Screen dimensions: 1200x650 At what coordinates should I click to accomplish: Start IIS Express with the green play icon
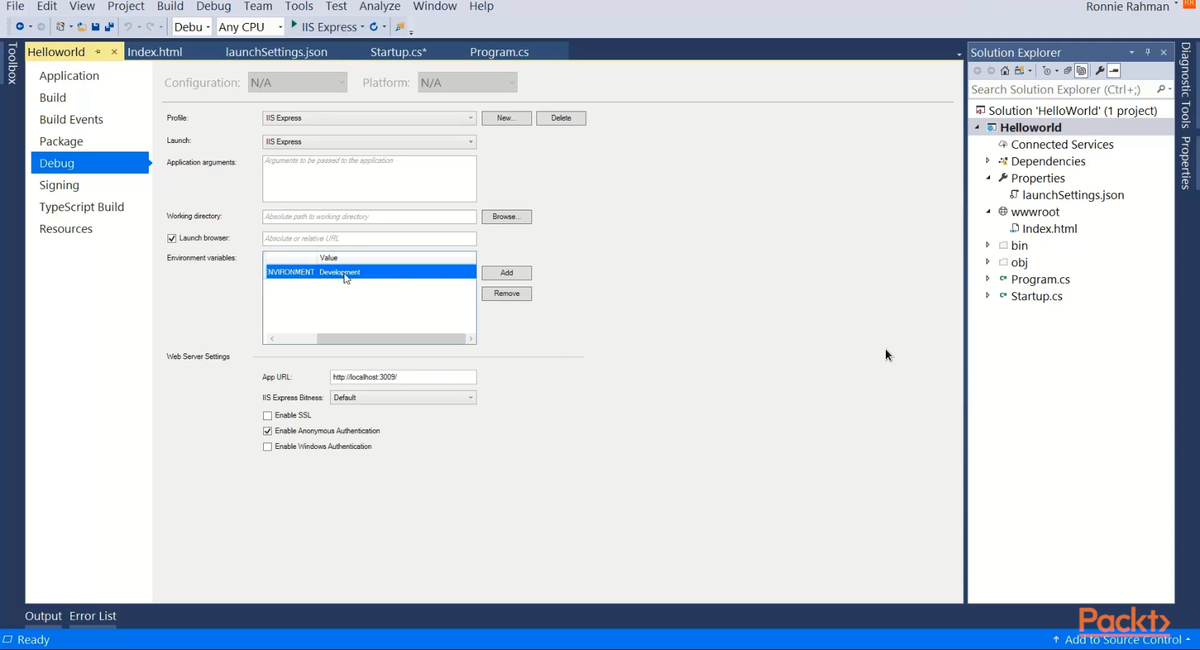(x=294, y=26)
